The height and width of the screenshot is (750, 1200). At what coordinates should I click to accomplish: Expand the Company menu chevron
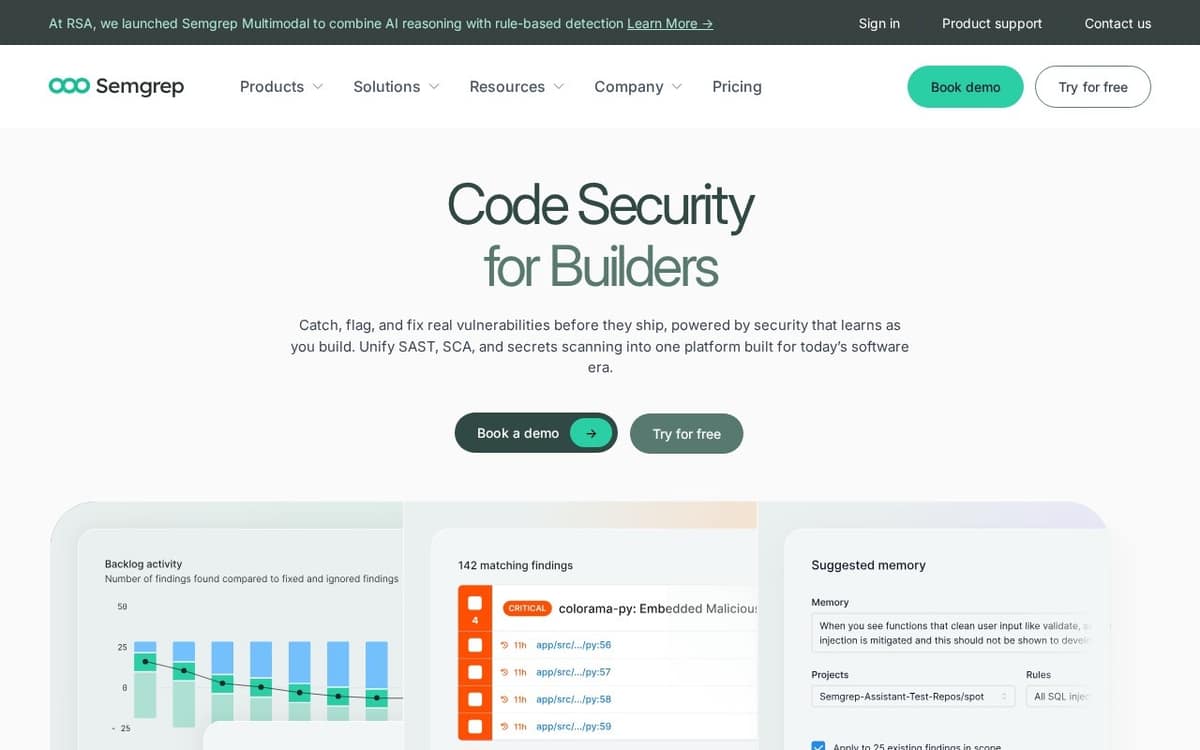[x=677, y=87]
